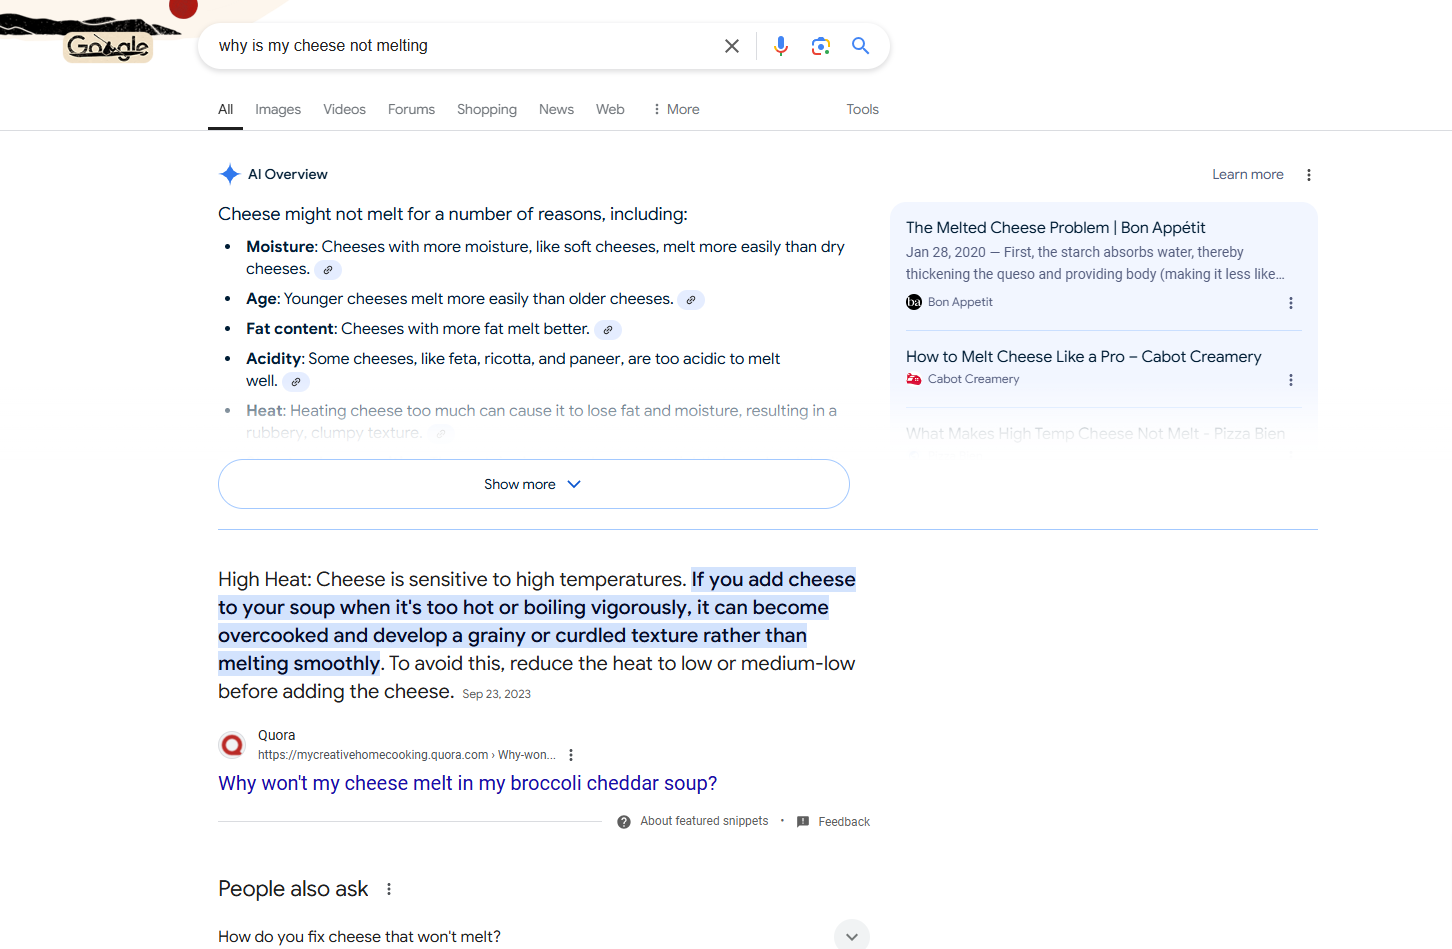The width and height of the screenshot is (1452, 949).
Task: Open the More search filters dropdown
Action: tap(676, 110)
